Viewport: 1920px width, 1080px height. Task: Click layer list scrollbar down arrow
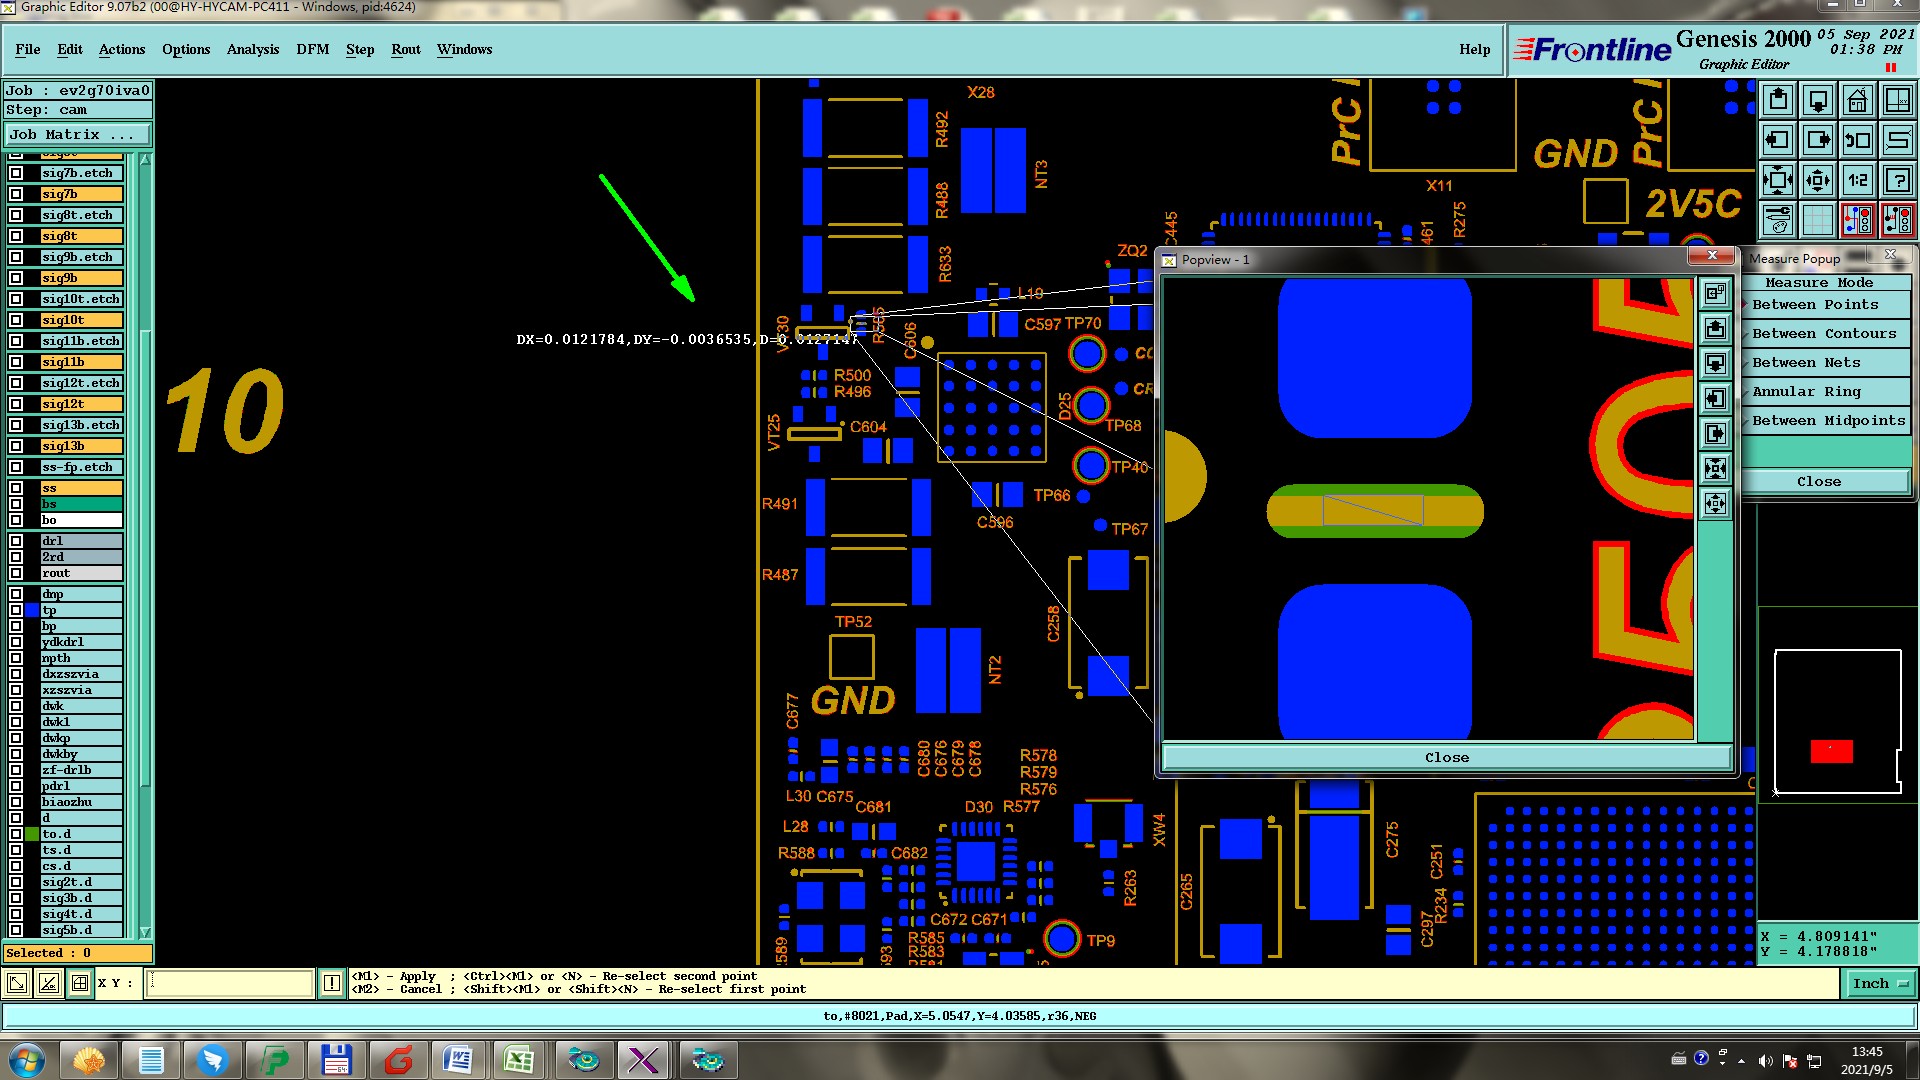point(145,932)
